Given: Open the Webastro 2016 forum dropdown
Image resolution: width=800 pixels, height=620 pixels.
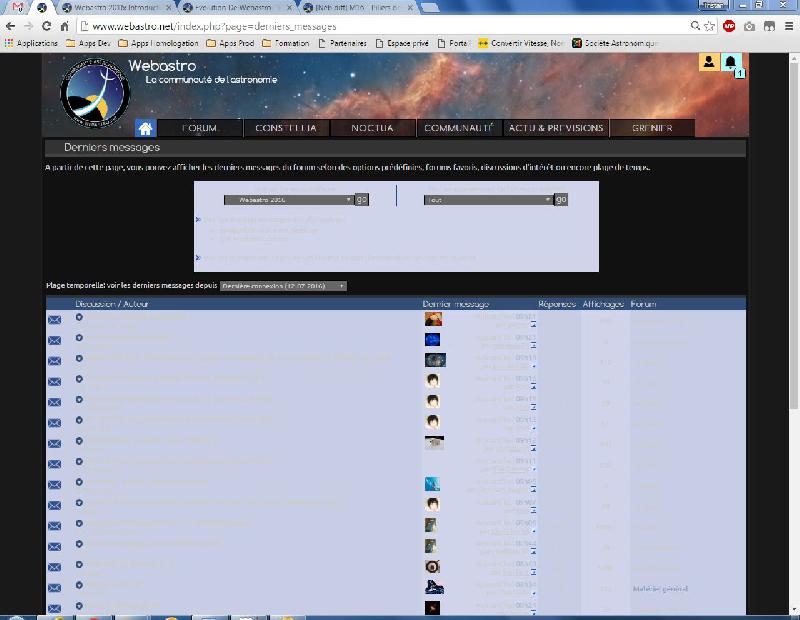Looking at the screenshot, I should pos(288,200).
